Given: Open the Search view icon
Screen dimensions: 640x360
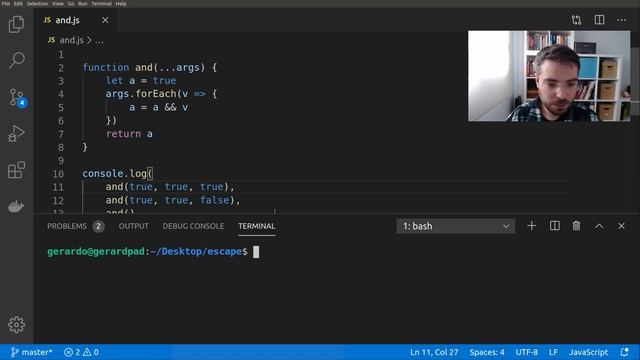Looking at the screenshot, I should [x=16, y=60].
